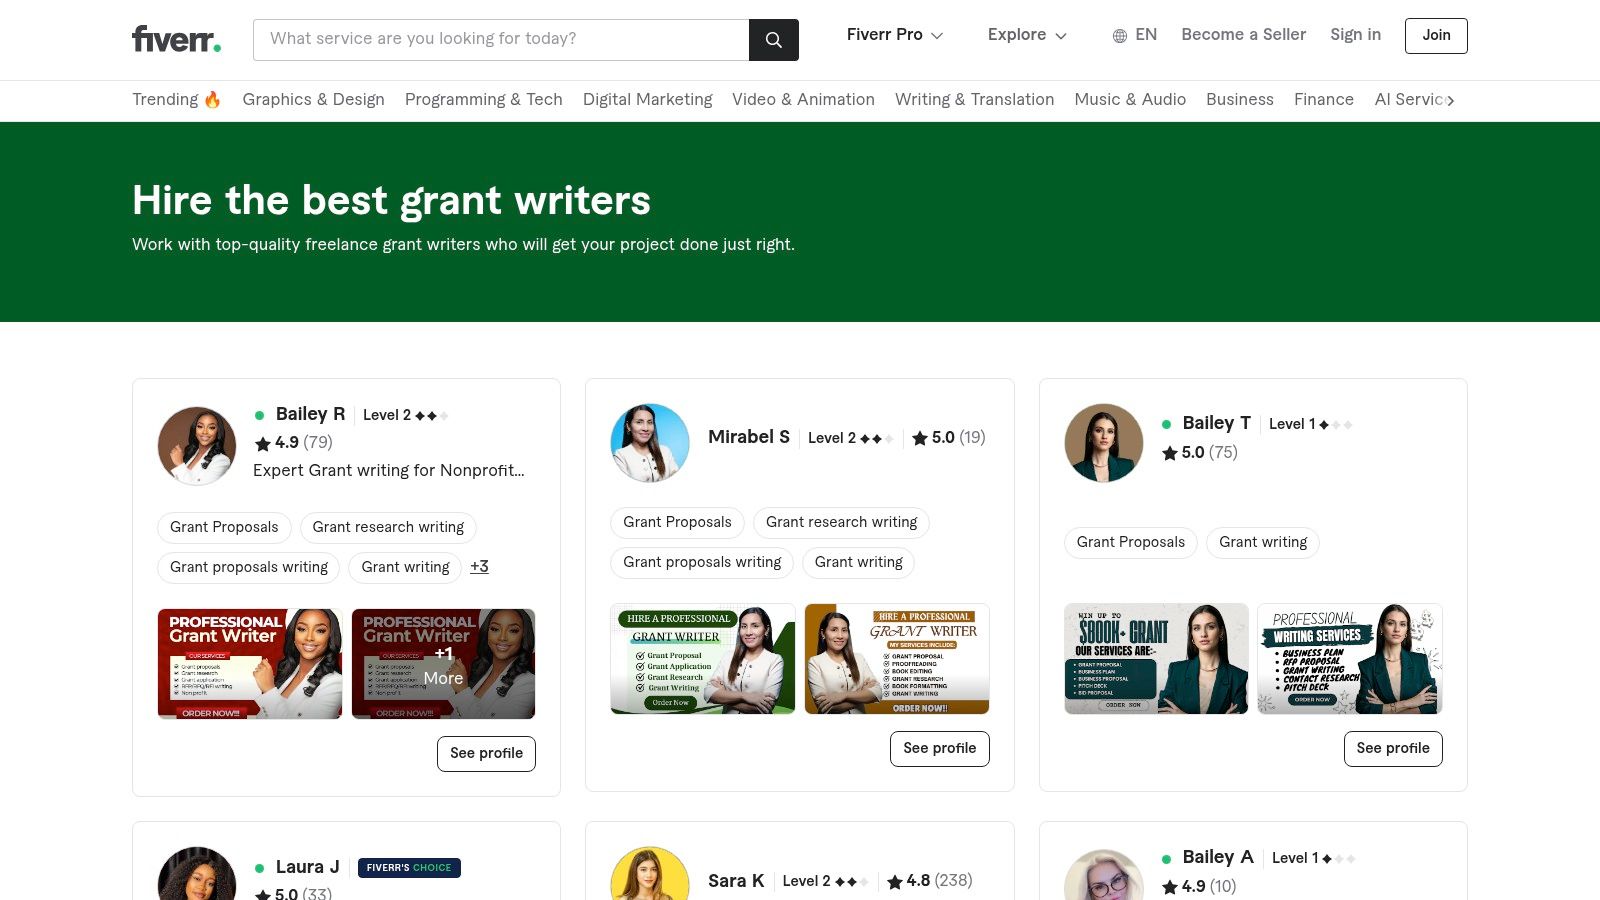Click Mirabel S's Grant research writing tag
Screen dimensions: 1600x900
(841, 522)
